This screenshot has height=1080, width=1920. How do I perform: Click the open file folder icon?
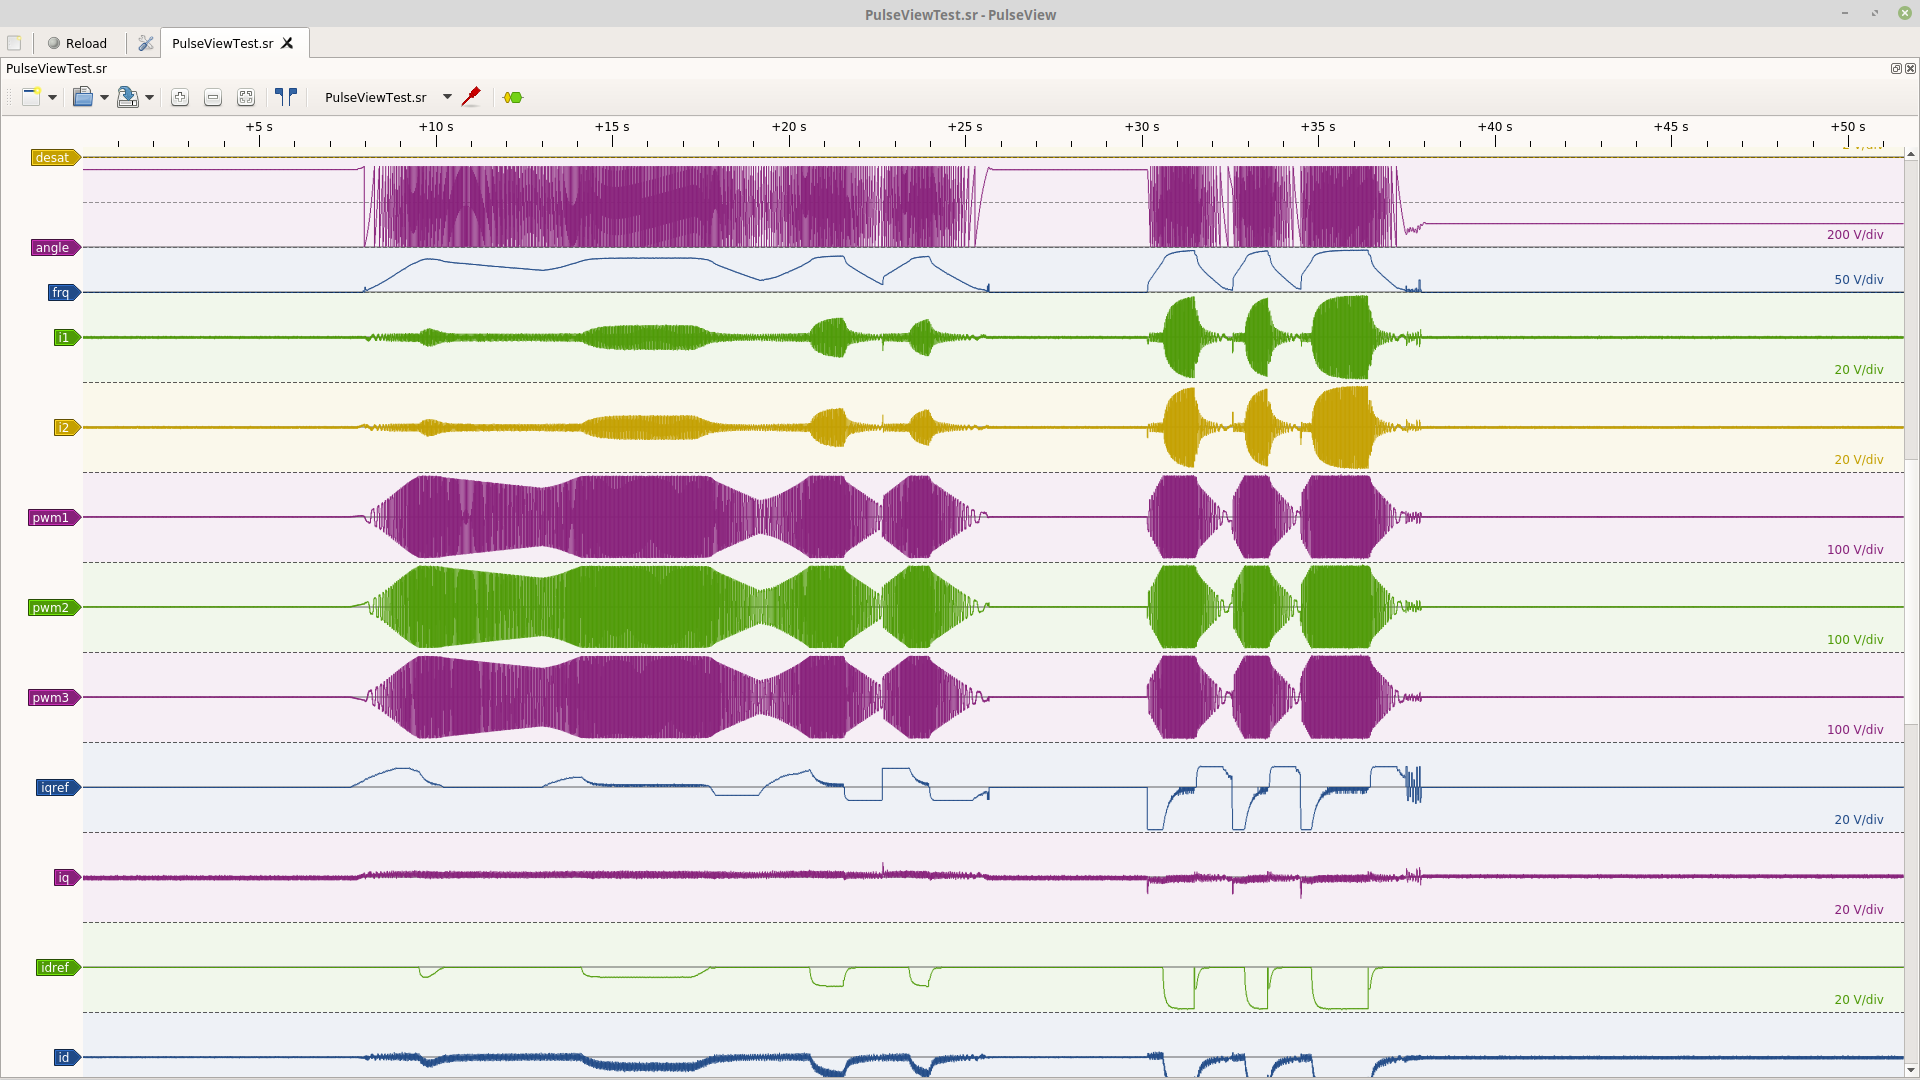tap(83, 97)
